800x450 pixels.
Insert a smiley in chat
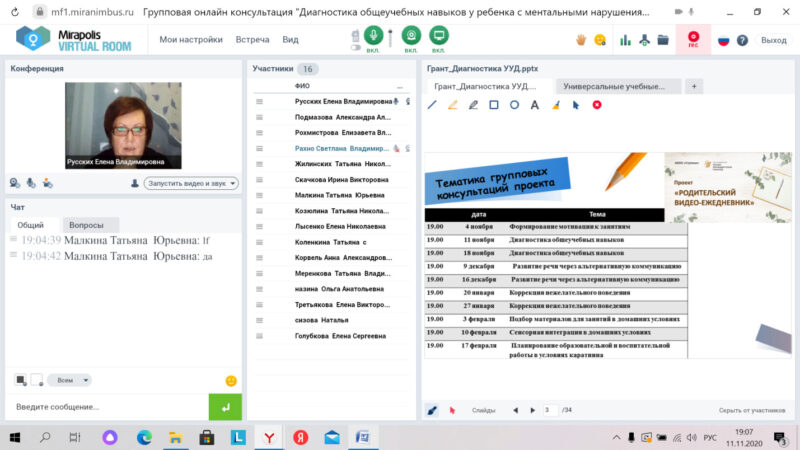pyautogui.click(x=231, y=381)
